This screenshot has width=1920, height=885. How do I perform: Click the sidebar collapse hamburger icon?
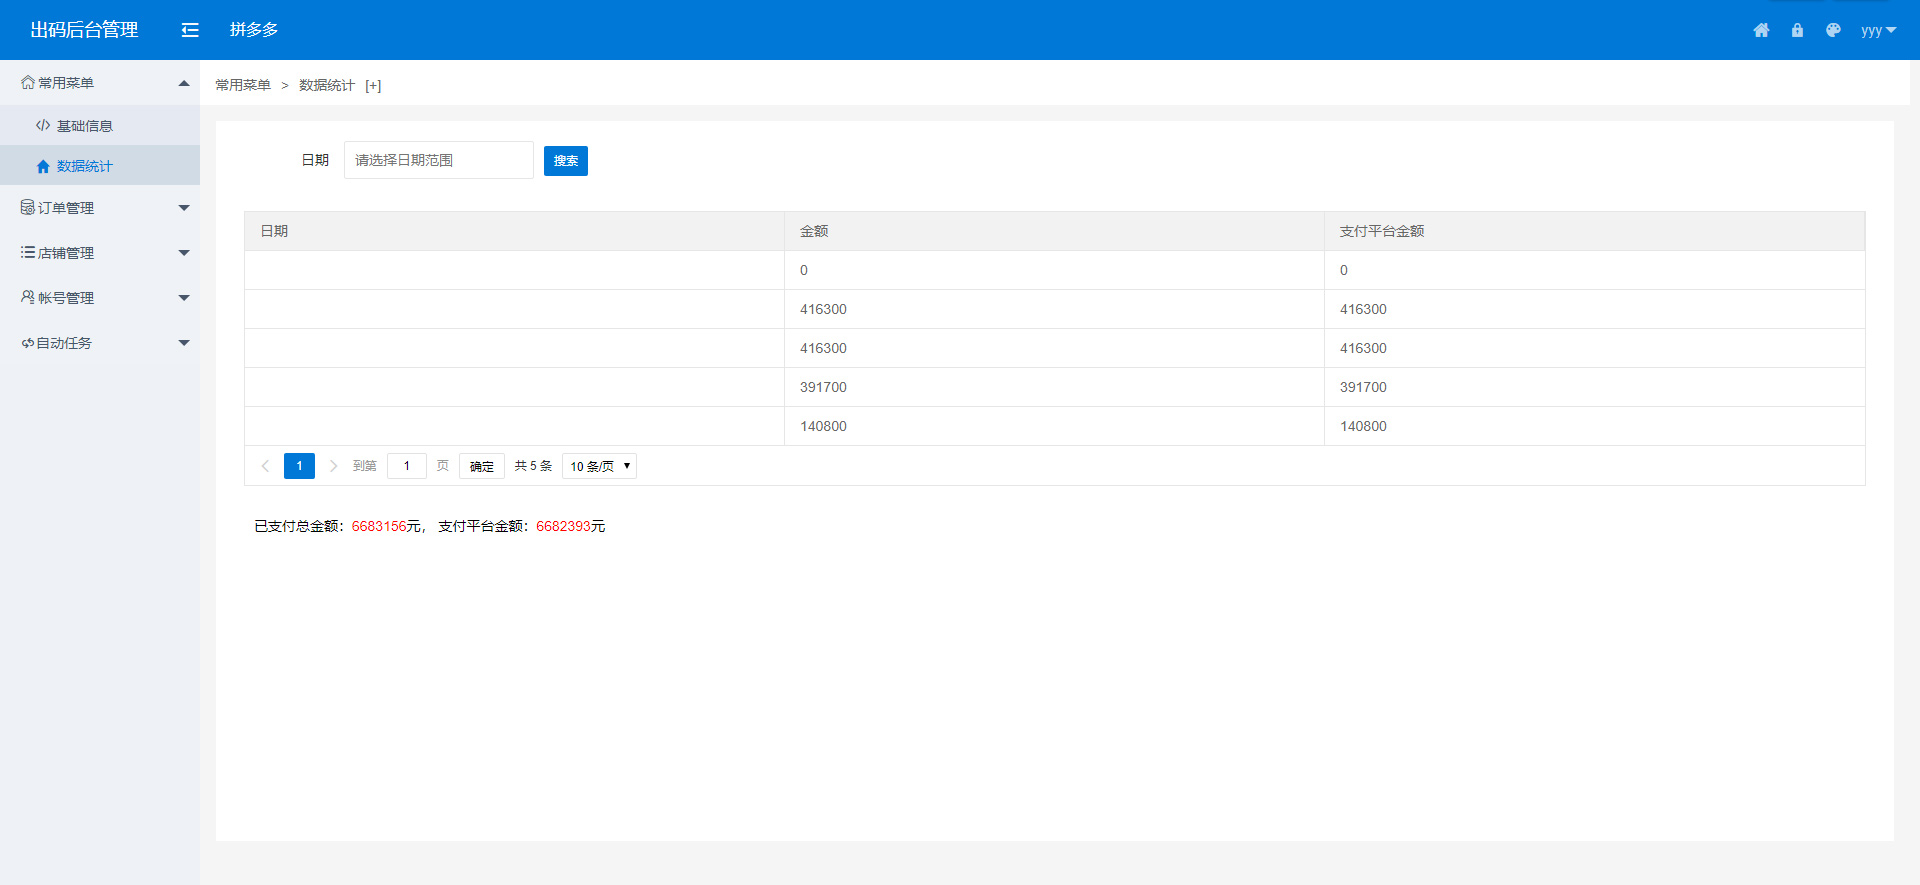click(190, 30)
